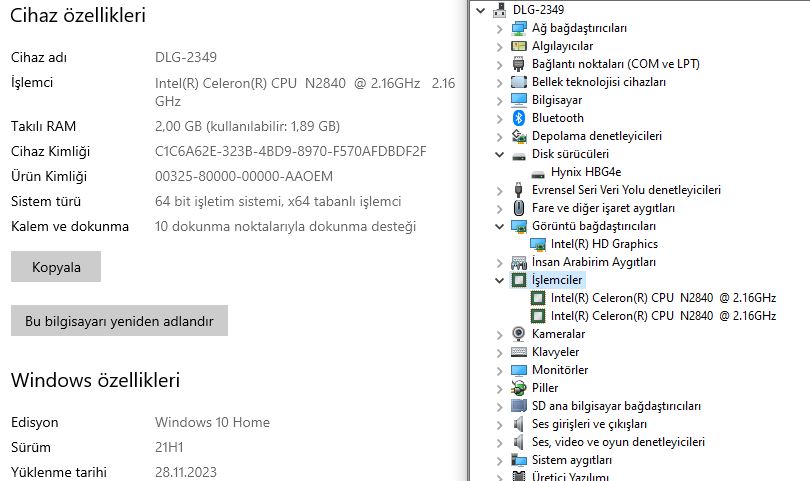Click the Hynix HBG4e disk icon
810x481 pixels.
tap(538, 174)
